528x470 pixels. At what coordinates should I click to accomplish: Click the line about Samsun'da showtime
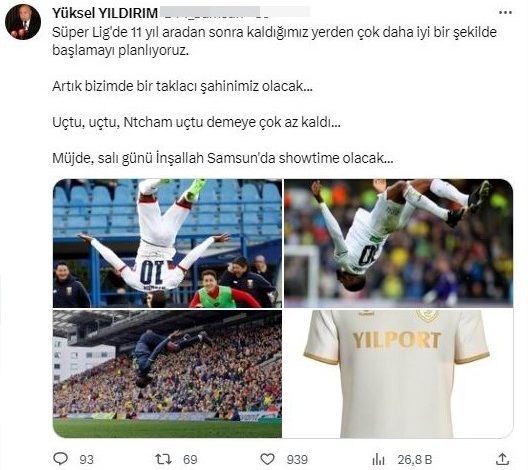pyautogui.click(x=223, y=158)
